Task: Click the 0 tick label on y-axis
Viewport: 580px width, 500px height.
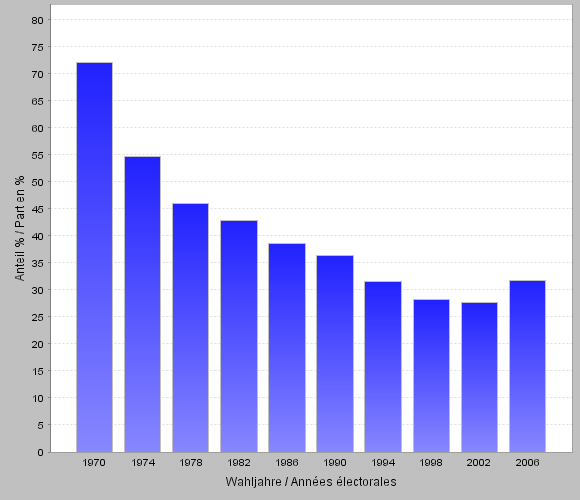Action: point(40,452)
